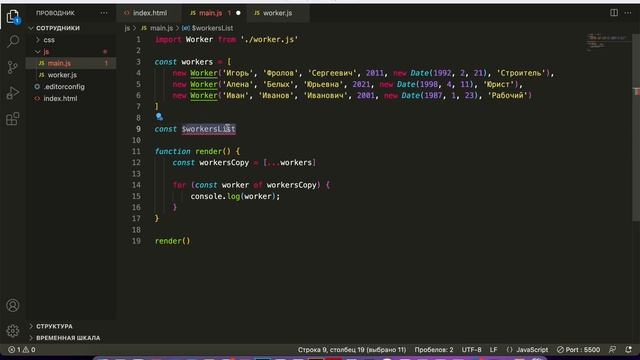
Task: Click Строка 9, столбец 19 cursor position
Action: click(352, 350)
